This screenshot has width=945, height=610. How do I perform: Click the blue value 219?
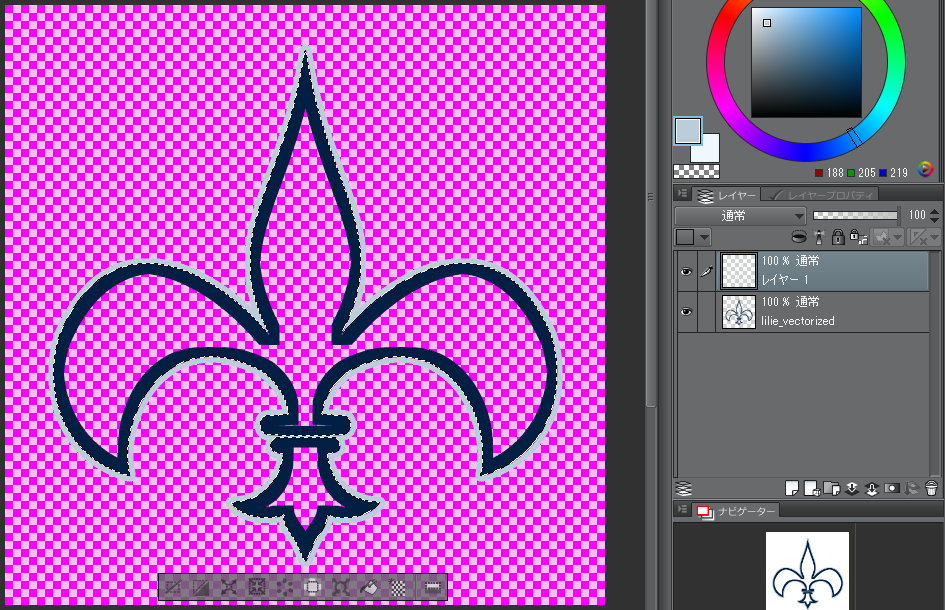899,173
